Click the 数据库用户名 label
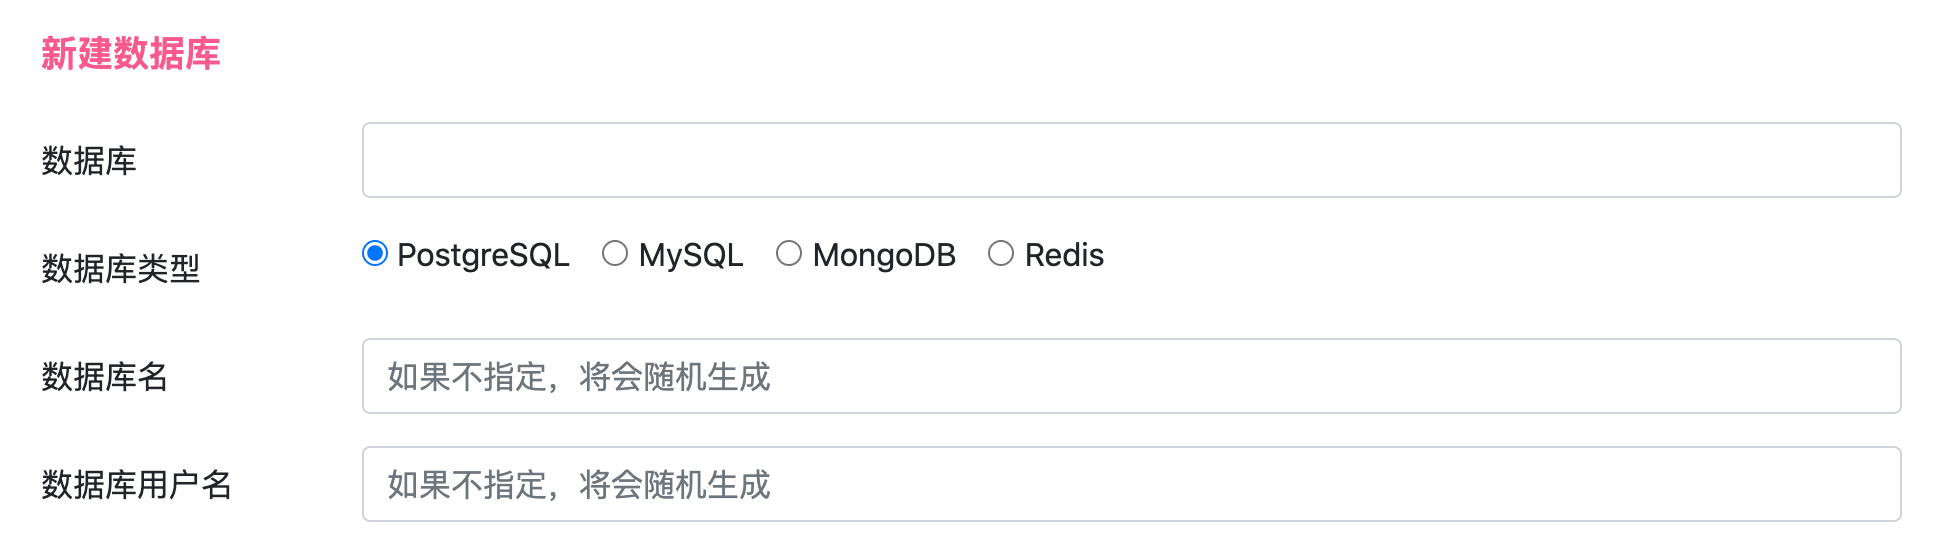 pos(137,485)
